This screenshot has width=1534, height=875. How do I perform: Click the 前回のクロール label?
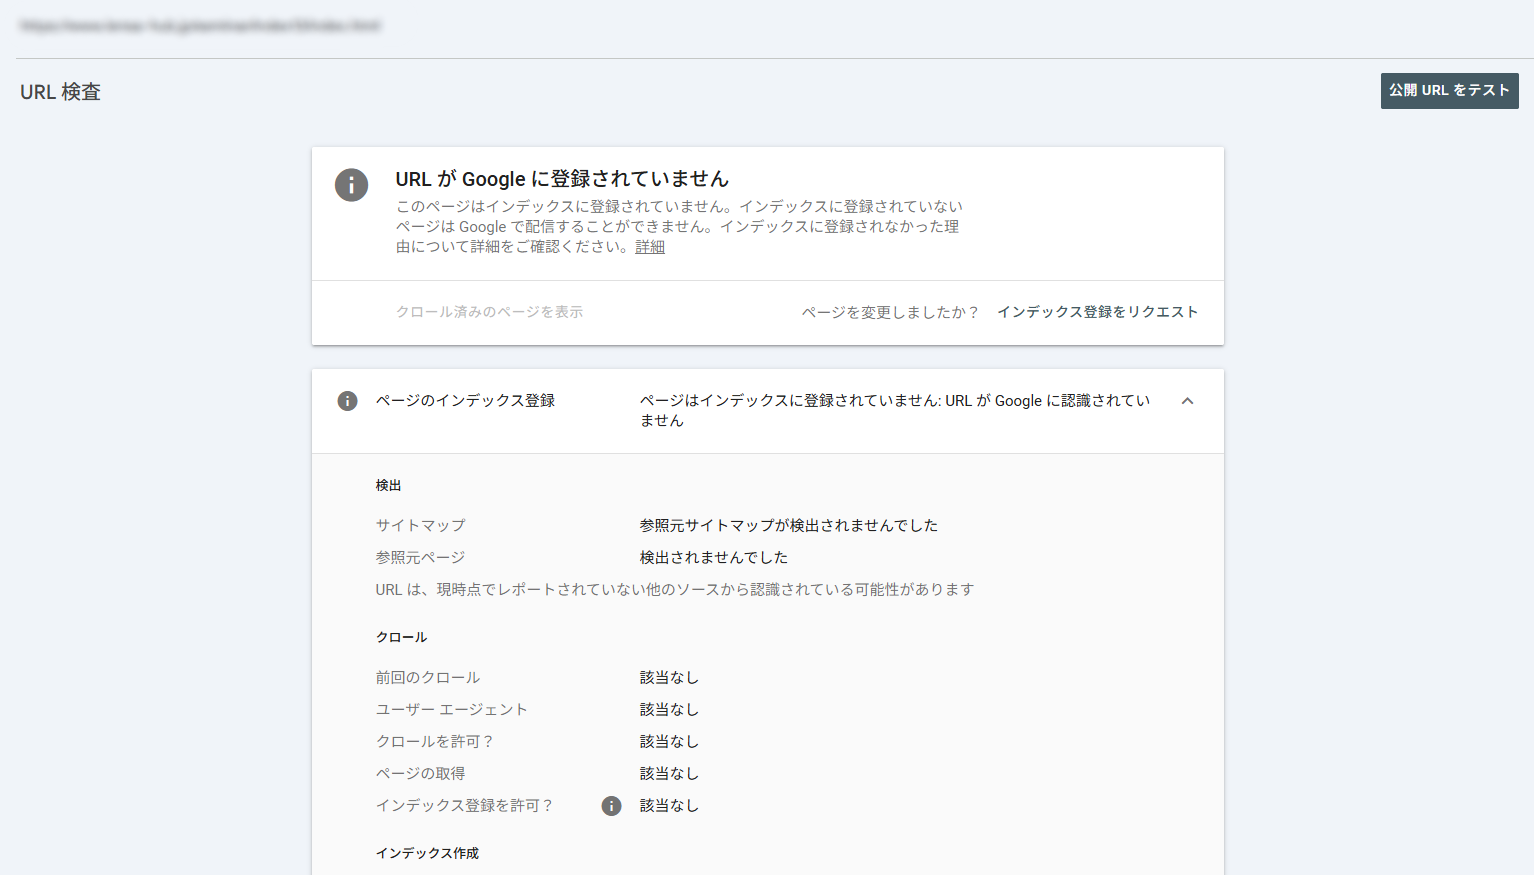427,677
